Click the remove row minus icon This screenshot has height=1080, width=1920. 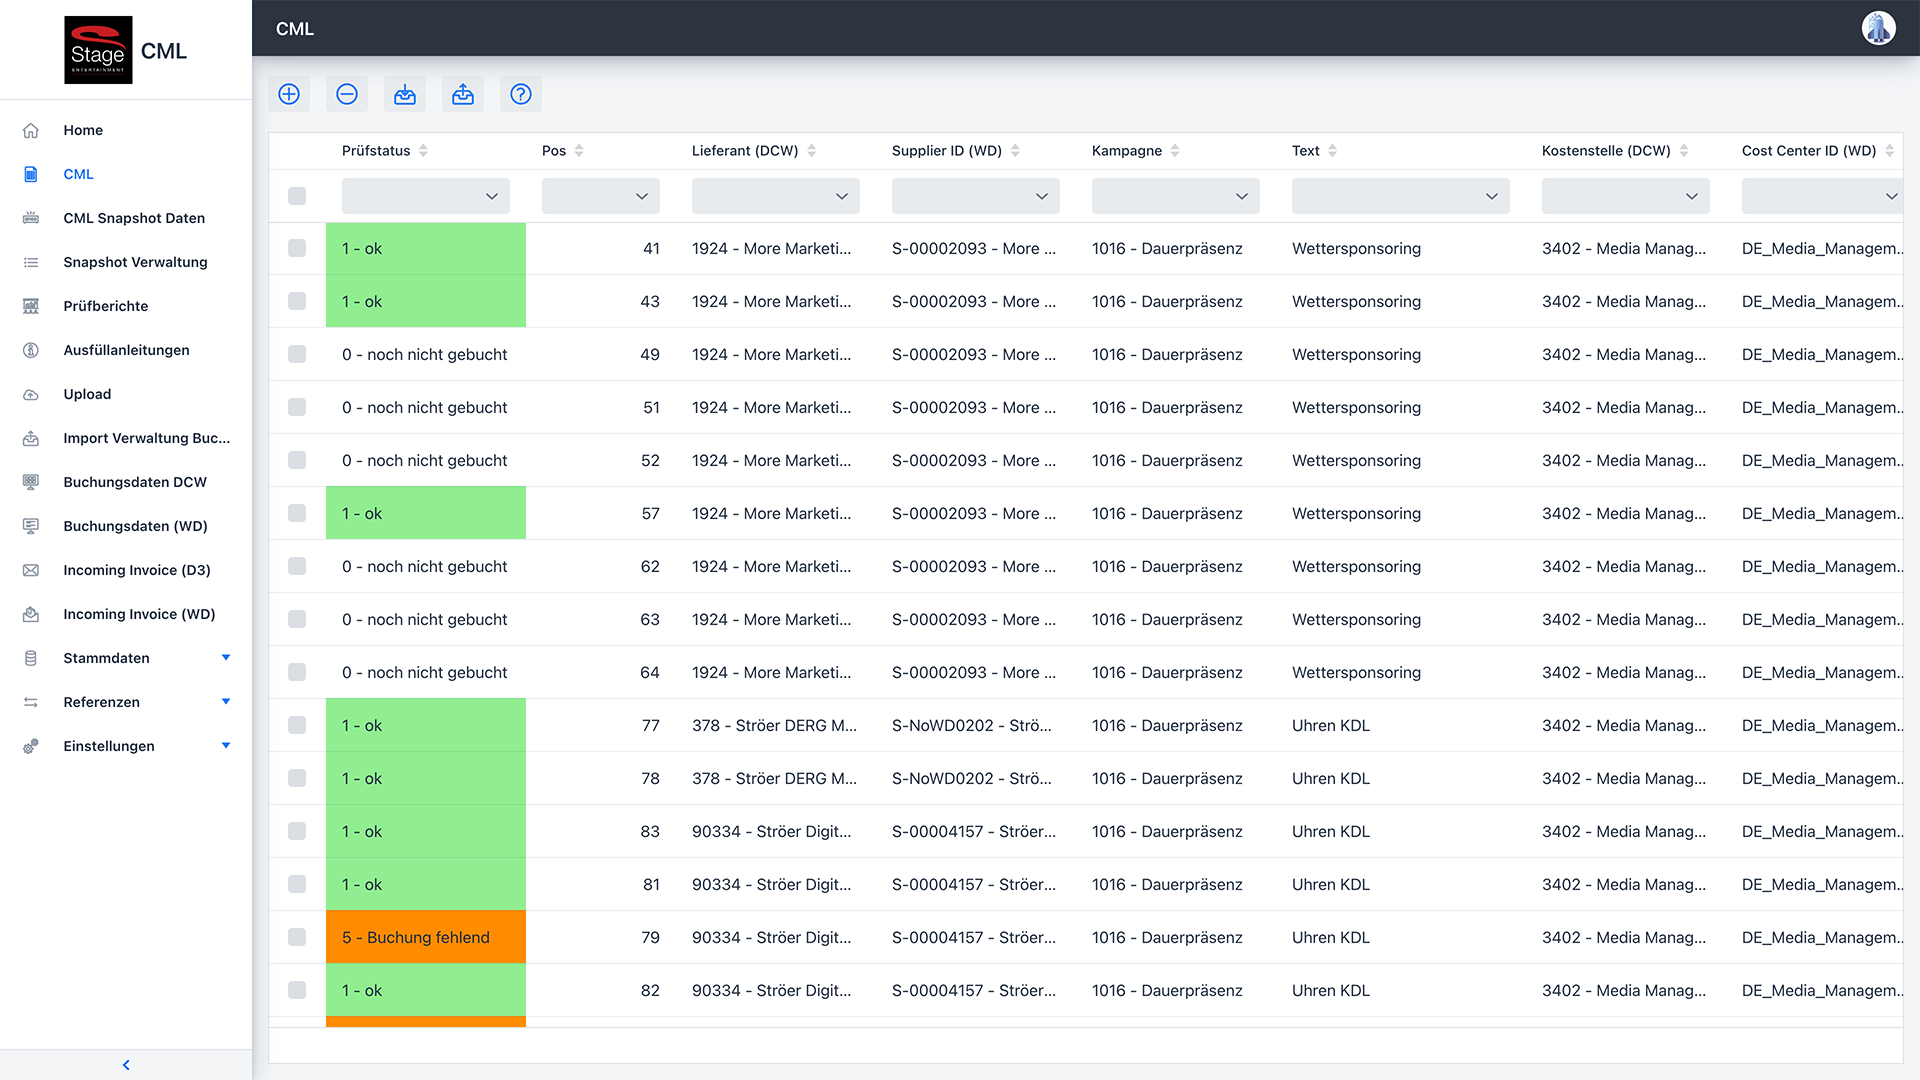[347, 94]
